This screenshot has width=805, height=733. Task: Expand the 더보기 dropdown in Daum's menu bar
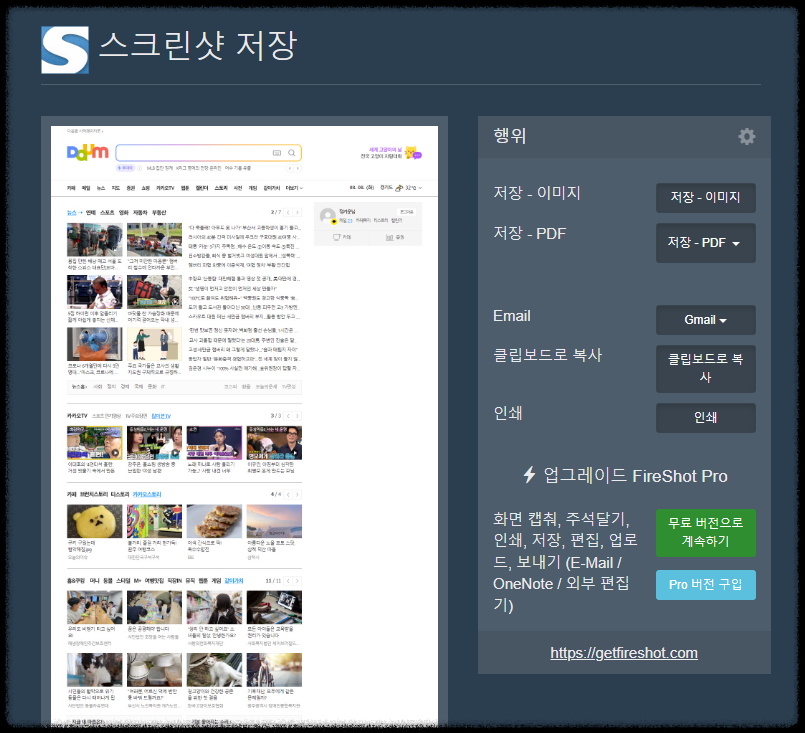click(293, 188)
